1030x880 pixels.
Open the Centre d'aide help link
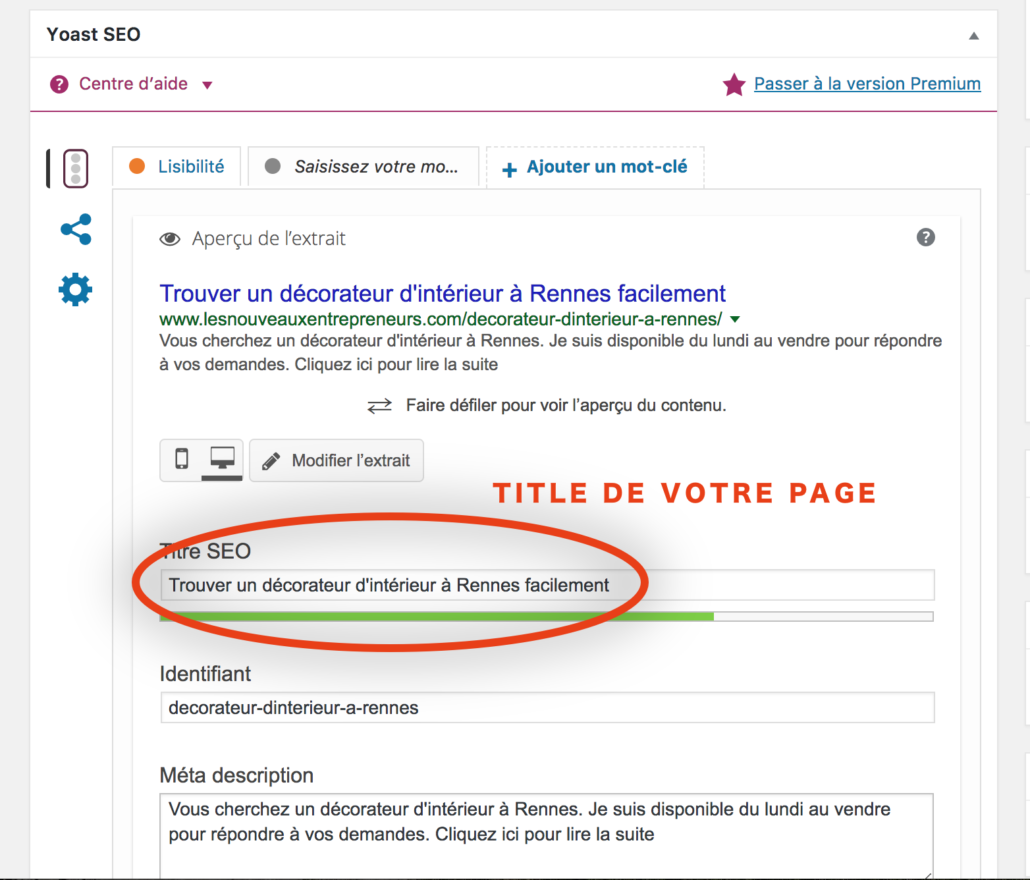pyautogui.click(x=133, y=84)
